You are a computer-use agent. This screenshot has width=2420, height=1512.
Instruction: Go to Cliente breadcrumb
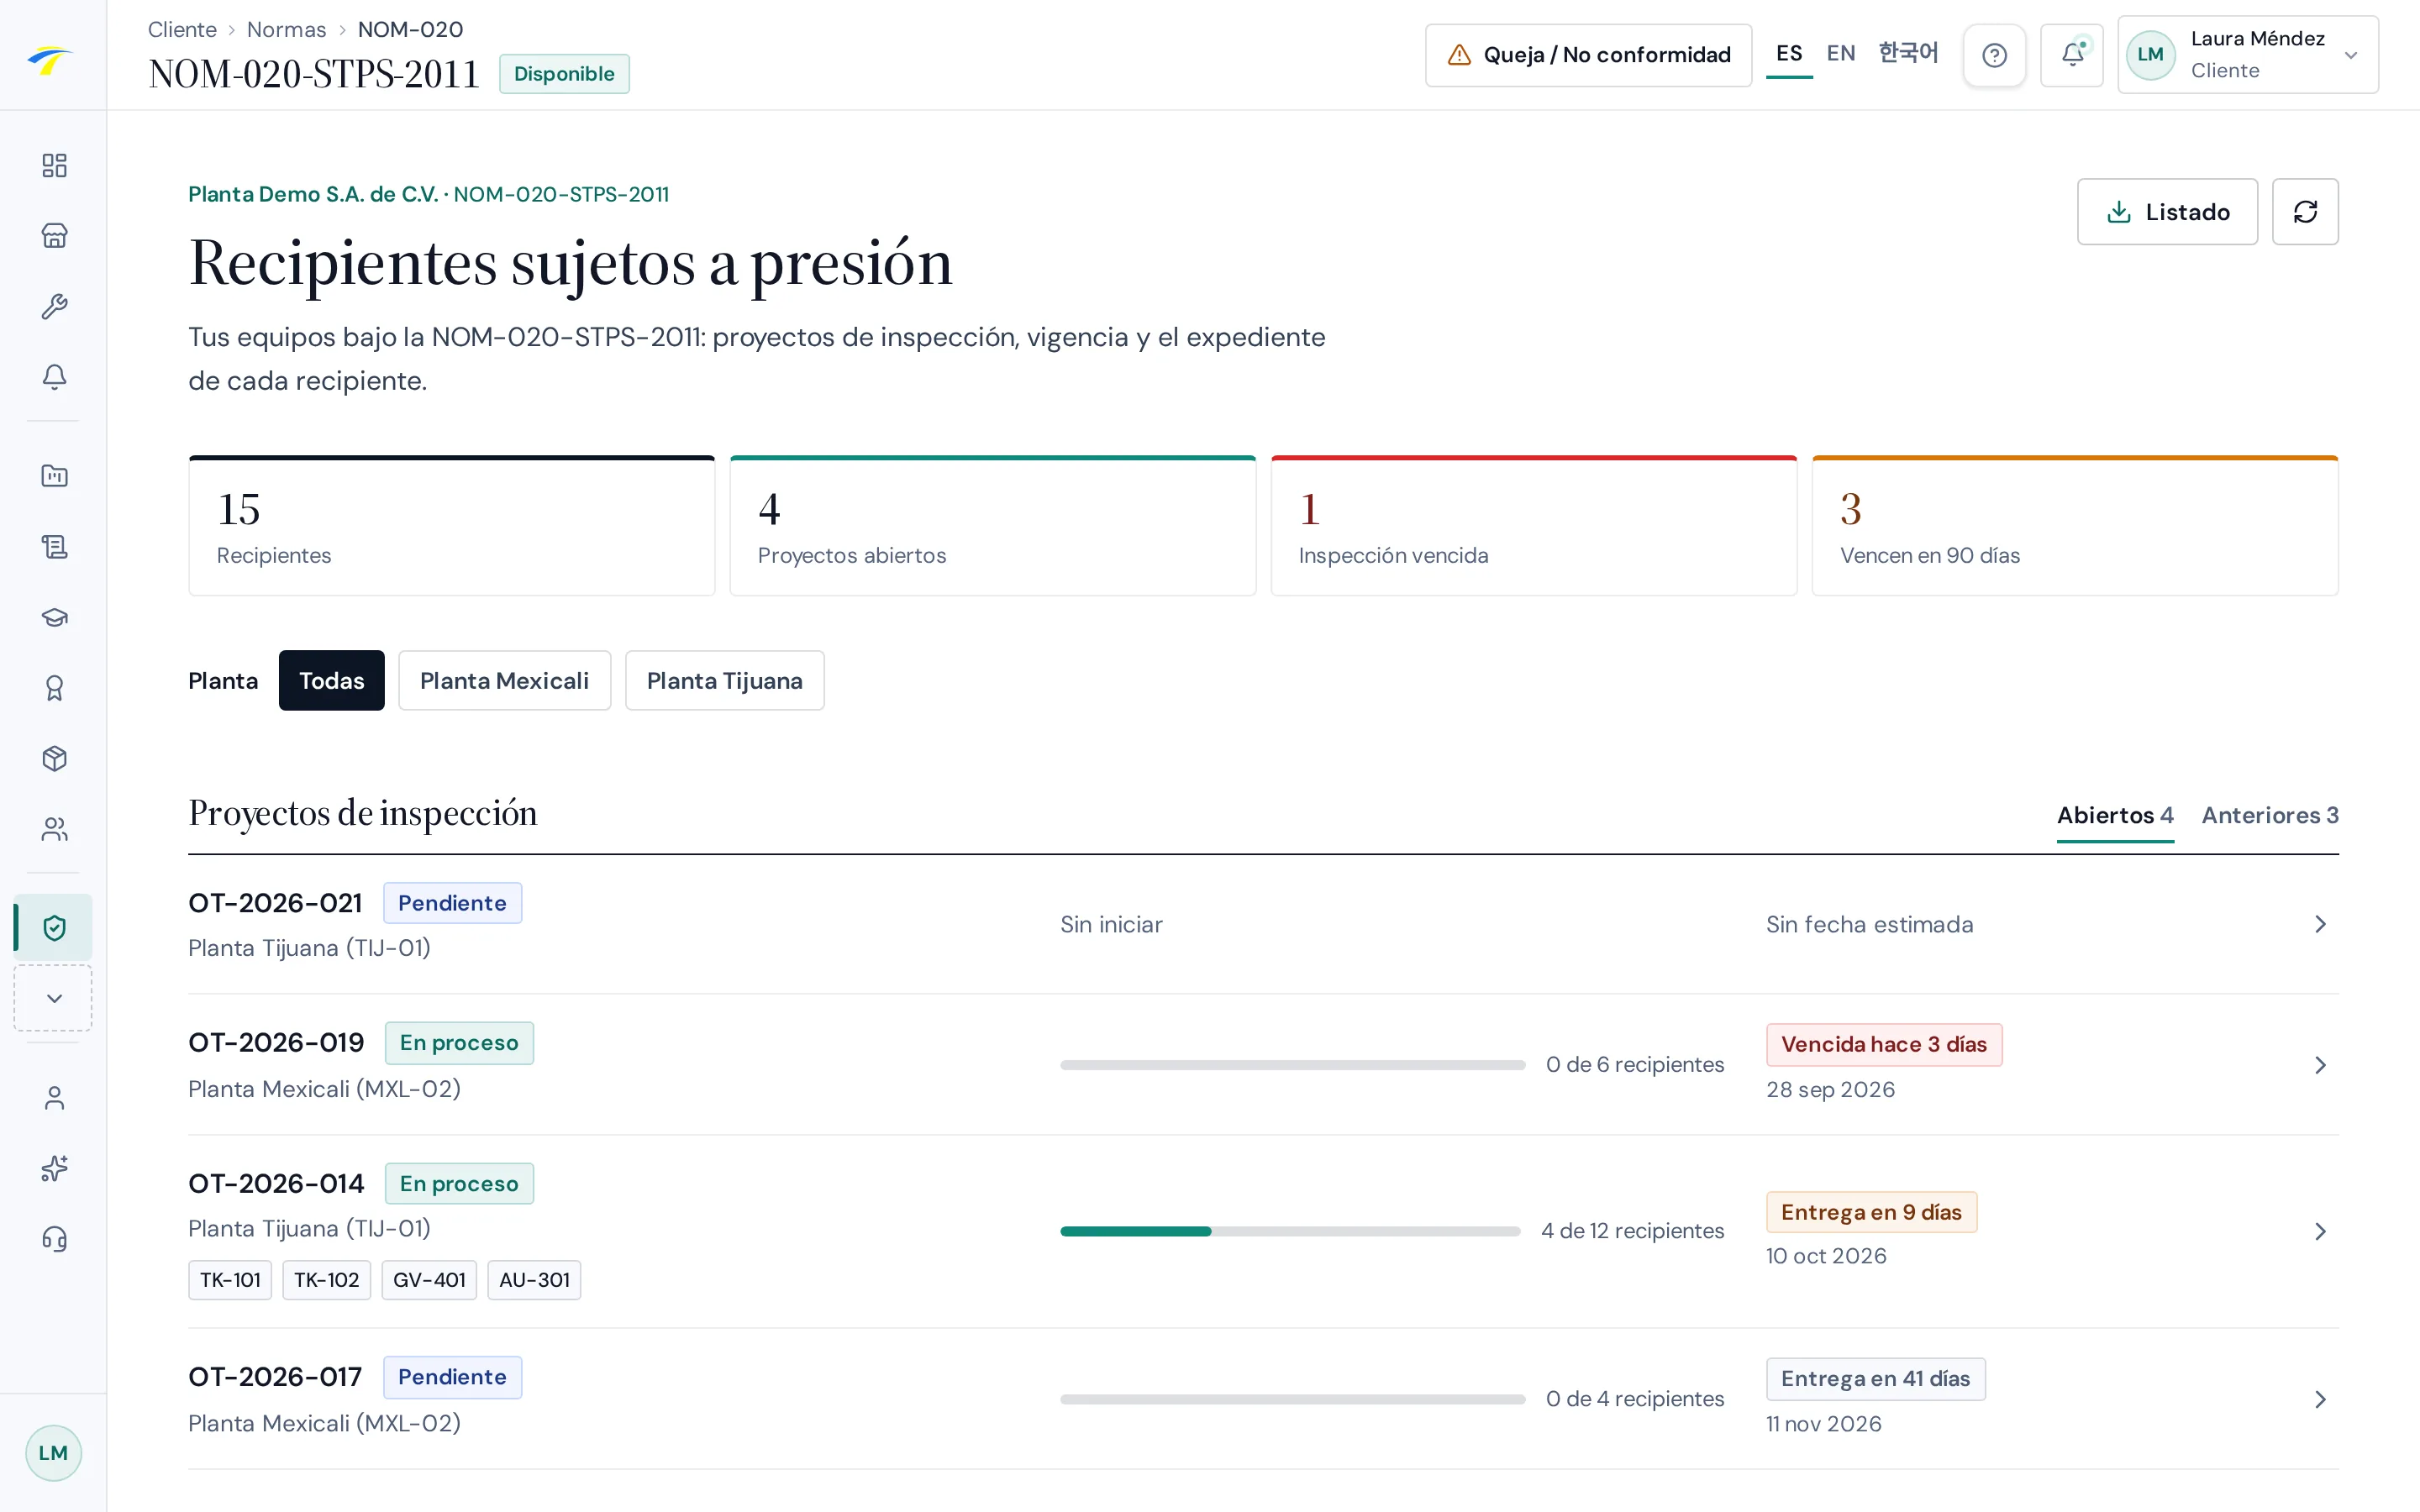tap(182, 29)
